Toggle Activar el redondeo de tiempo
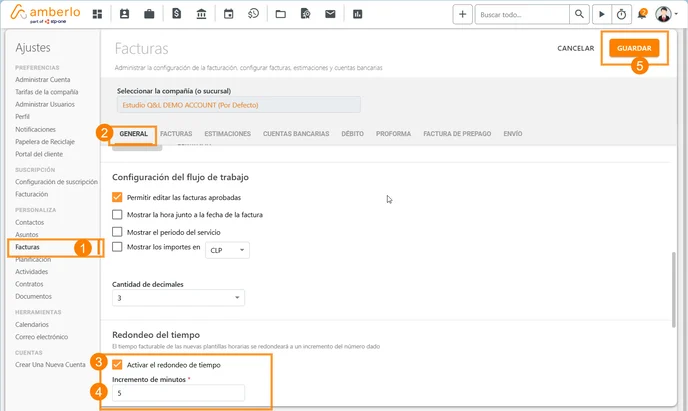Image resolution: width=688 pixels, height=411 pixels. pyautogui.click(x=117, y=365)
